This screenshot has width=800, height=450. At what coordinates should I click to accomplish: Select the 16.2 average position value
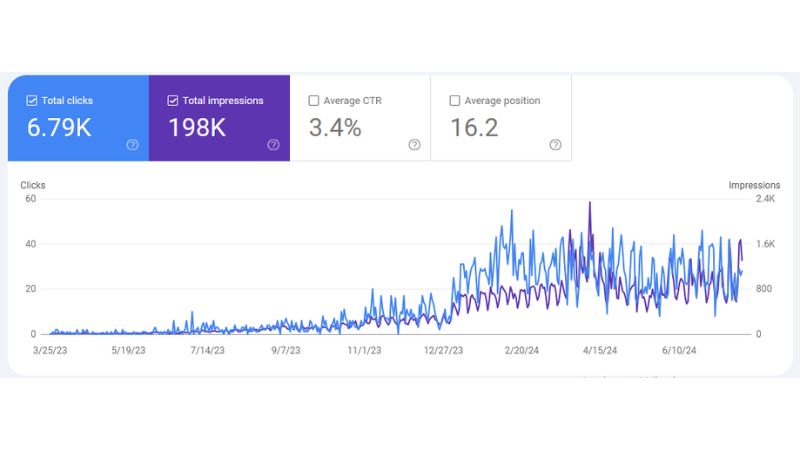point(474,128)
